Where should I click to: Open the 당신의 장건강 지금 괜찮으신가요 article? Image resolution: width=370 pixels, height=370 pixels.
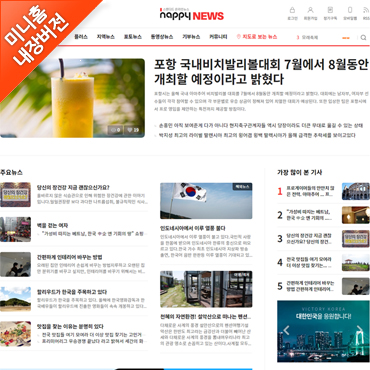73,187
